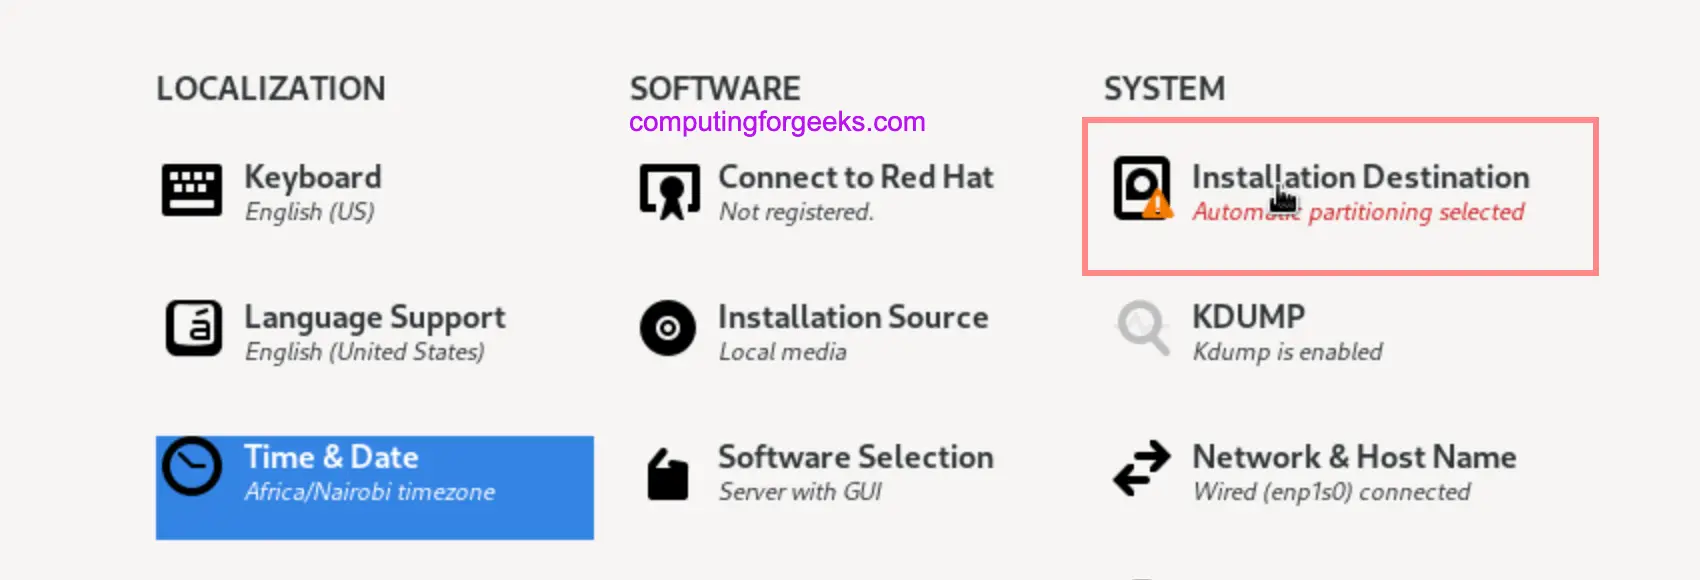
Task: Open the Installation Source title
Action: click(x=853, y=317)
